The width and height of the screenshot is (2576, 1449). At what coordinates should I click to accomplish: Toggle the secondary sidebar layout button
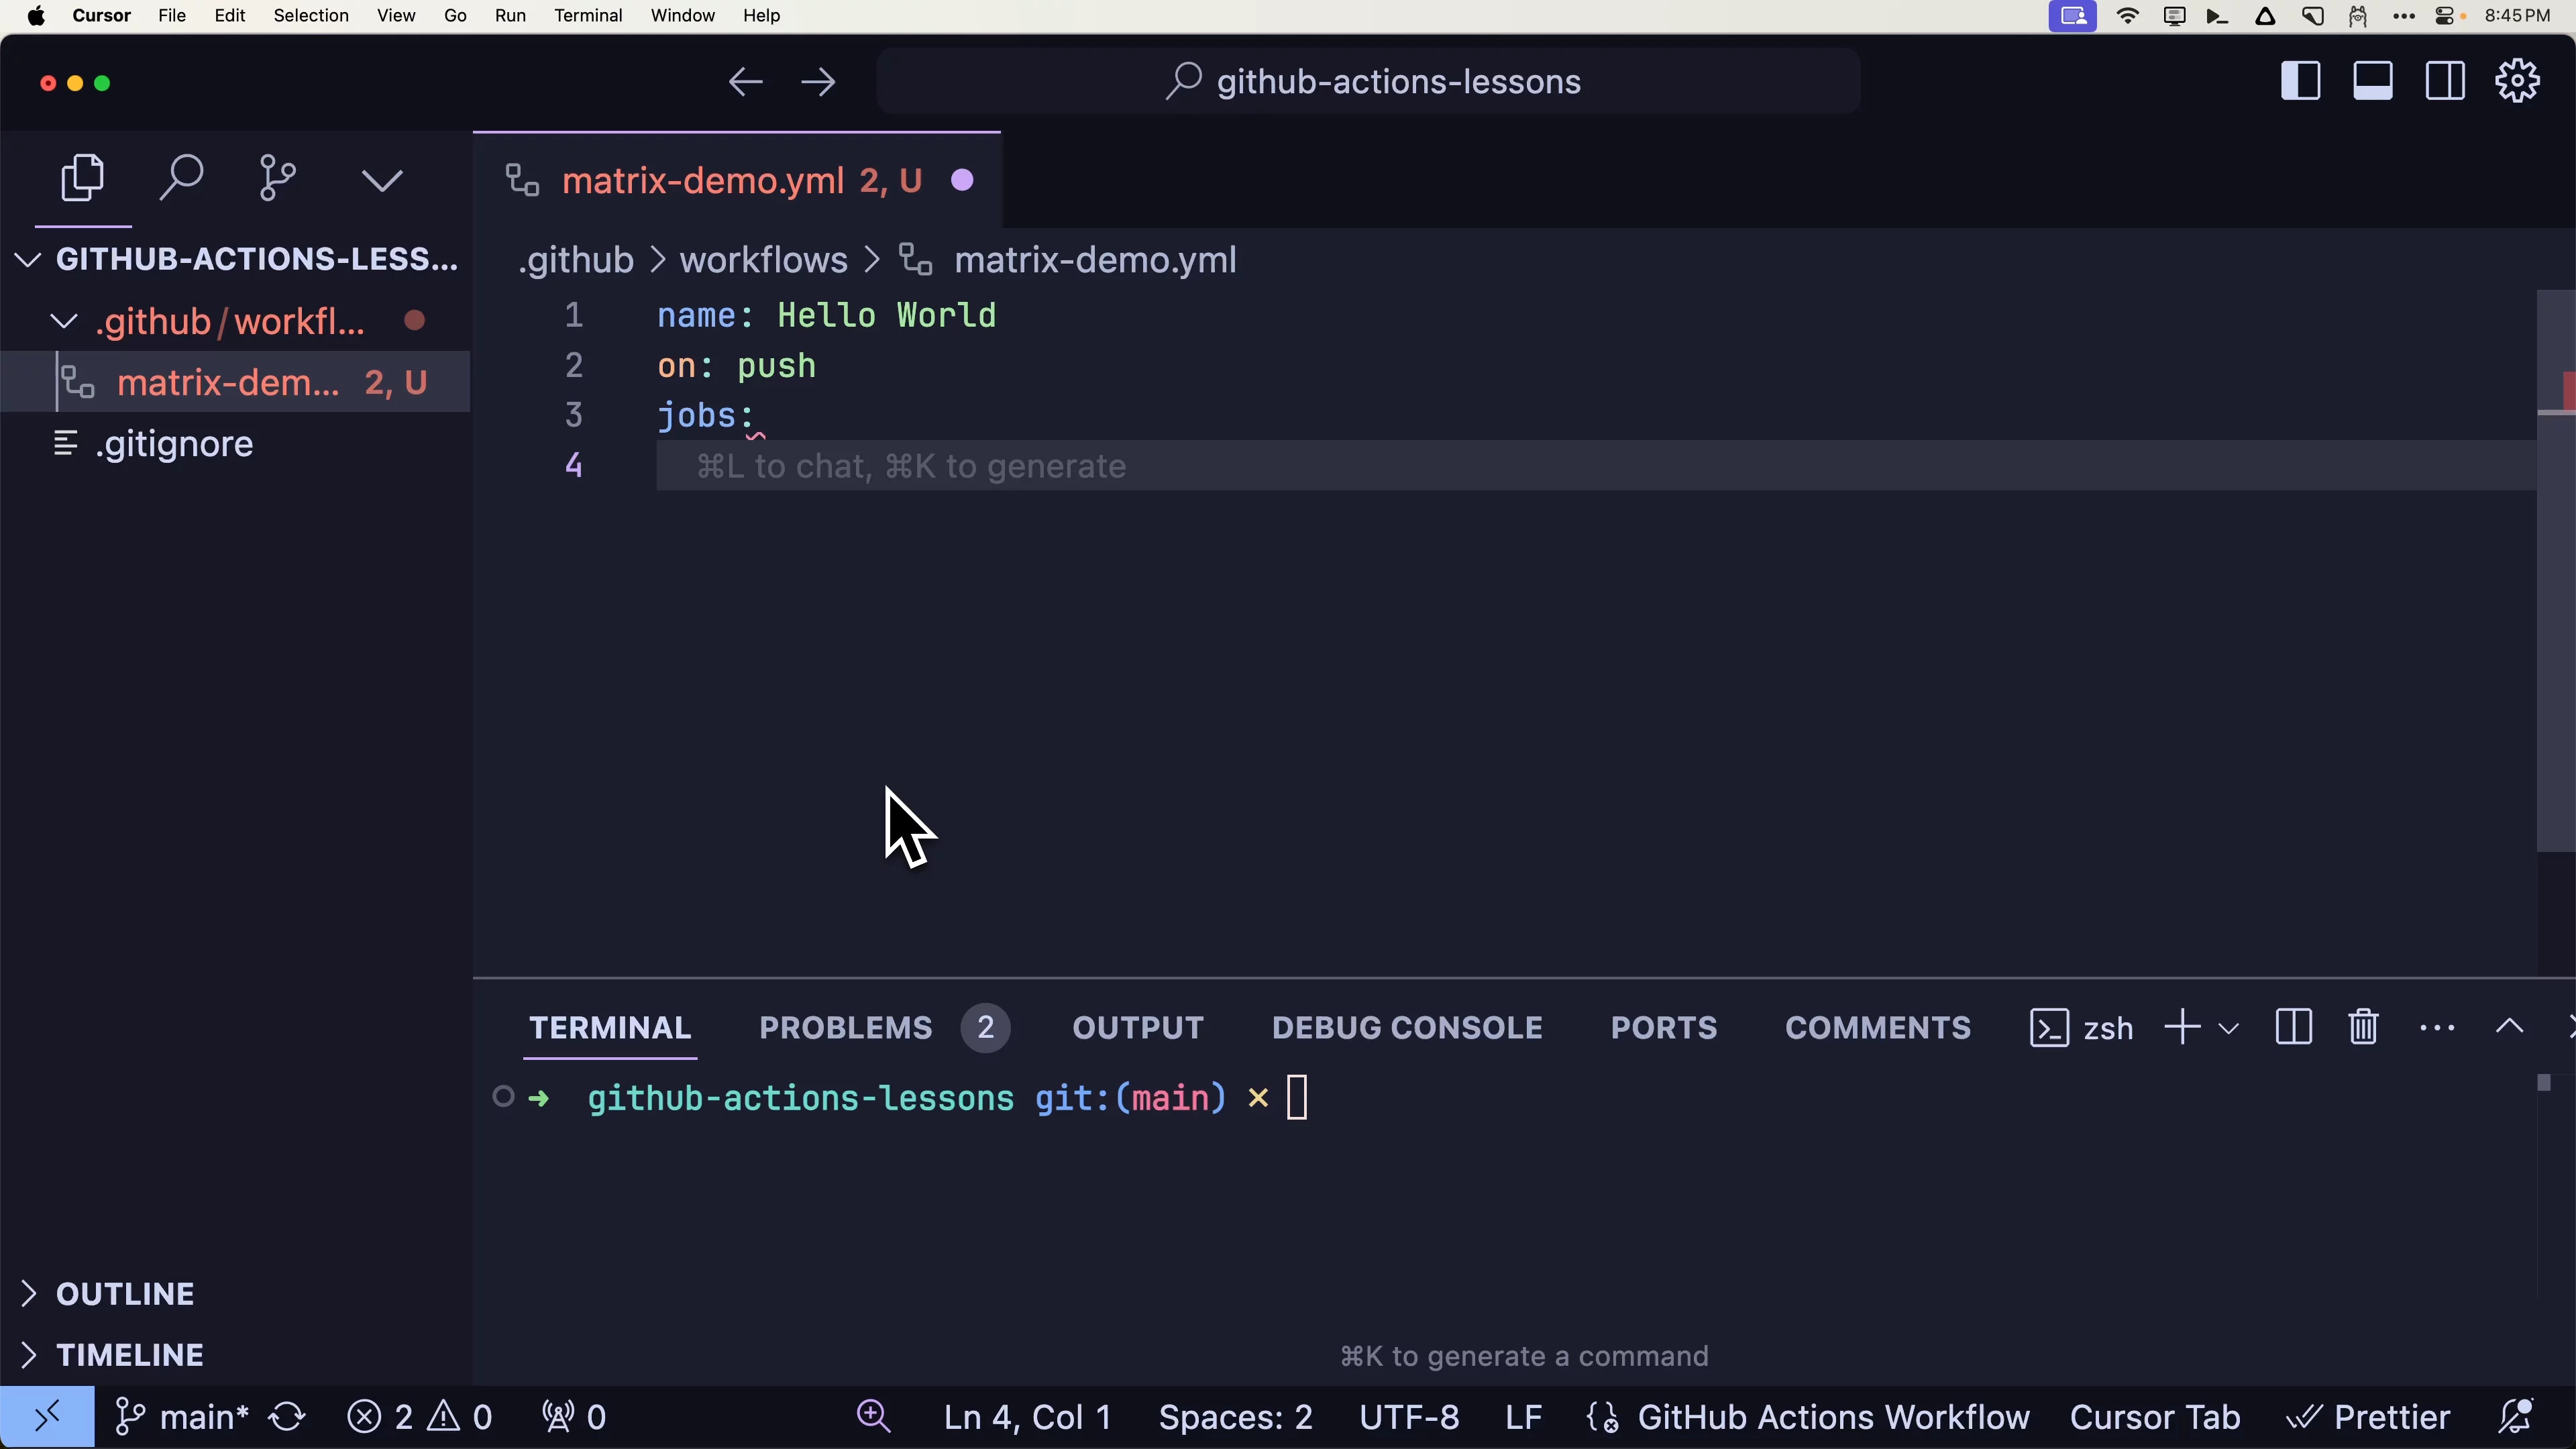coord(2445,81)
